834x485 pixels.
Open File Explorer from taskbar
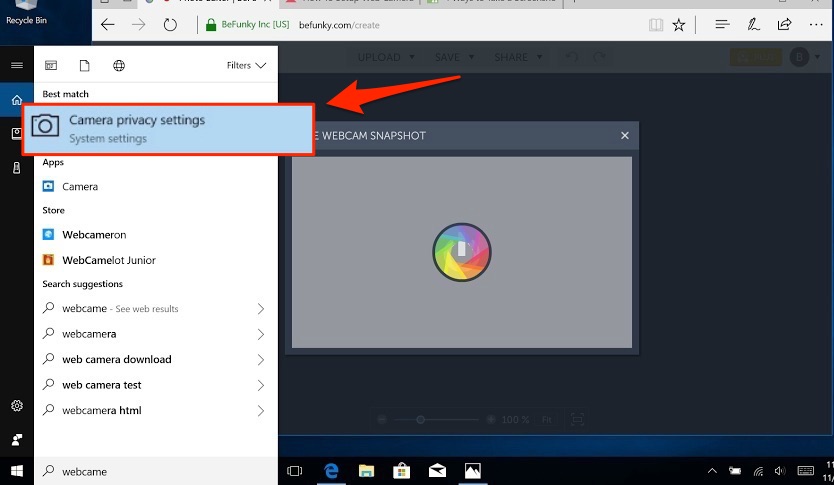click(x=366, y=471)
